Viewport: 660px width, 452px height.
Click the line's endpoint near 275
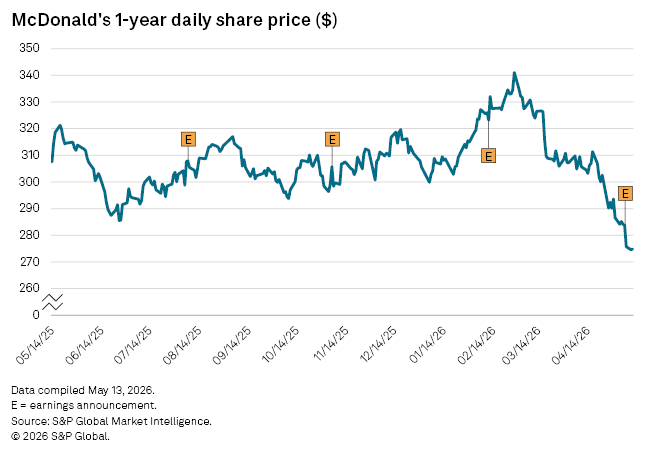pyautogui.click(x=632, y=249)
